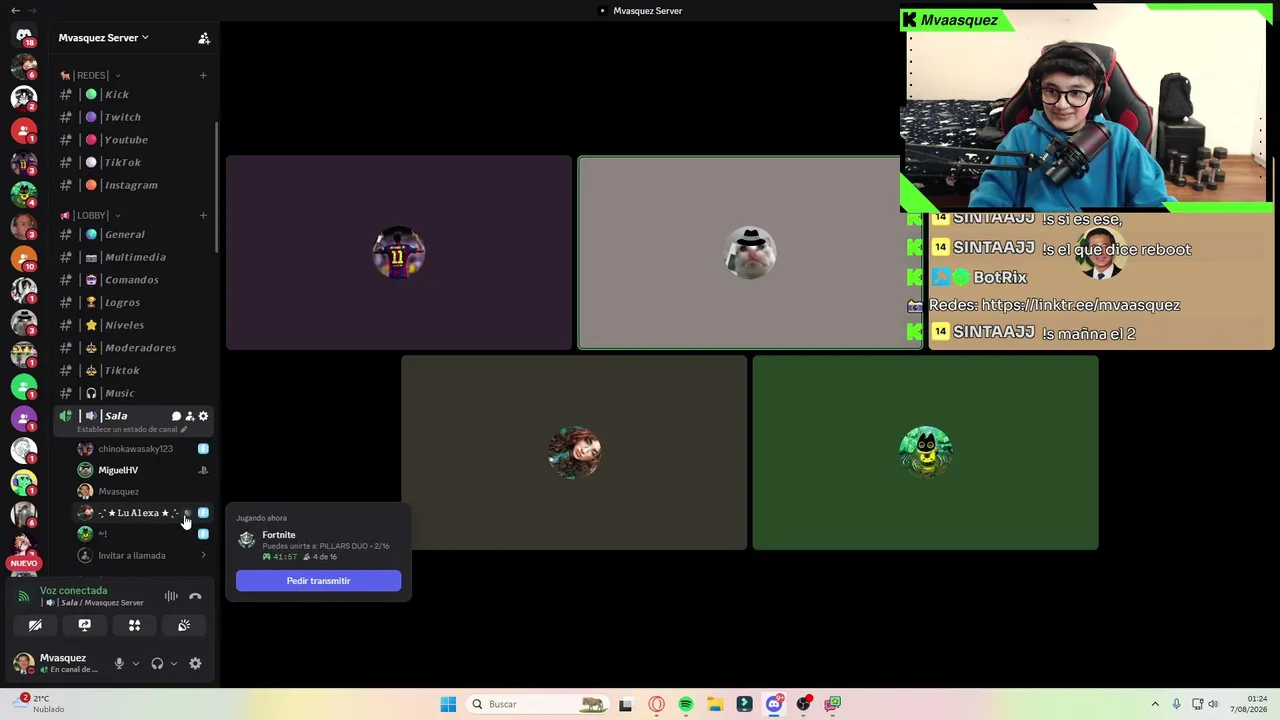This screenshot has height=720, width=1280.
Task: Open the taskbar weather widget
Action: coord(38,704)
